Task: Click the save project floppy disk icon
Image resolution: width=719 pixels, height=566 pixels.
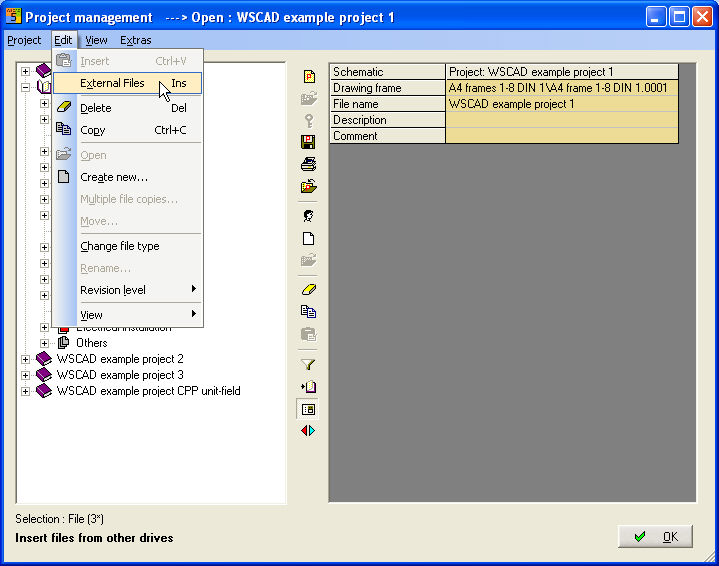Action: click(x=308, y=142)
